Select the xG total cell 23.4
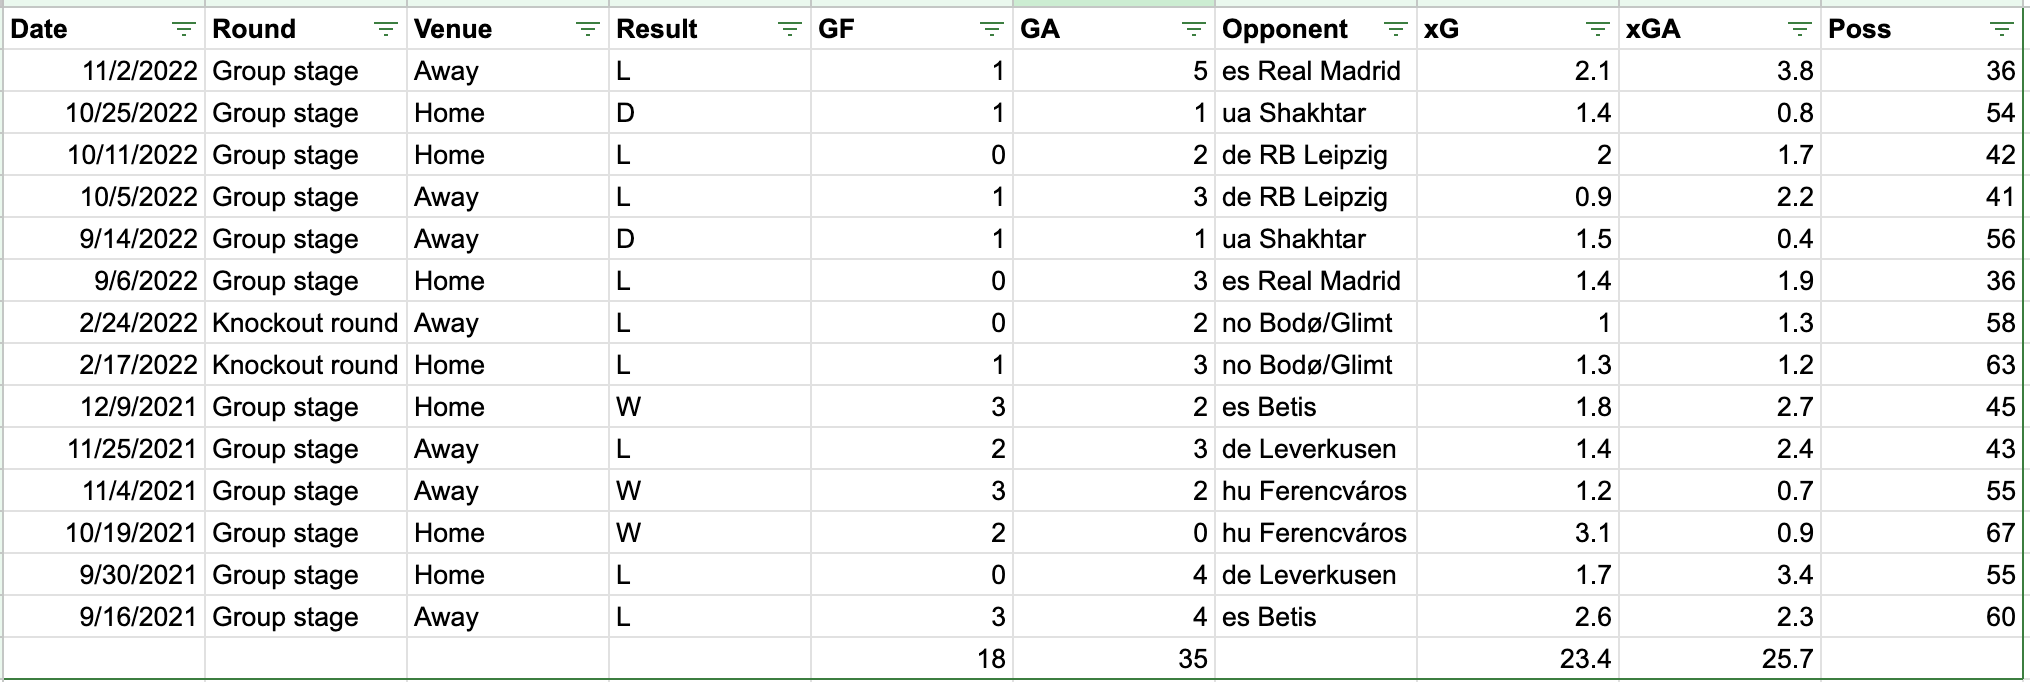 [x=1518, y=659]
